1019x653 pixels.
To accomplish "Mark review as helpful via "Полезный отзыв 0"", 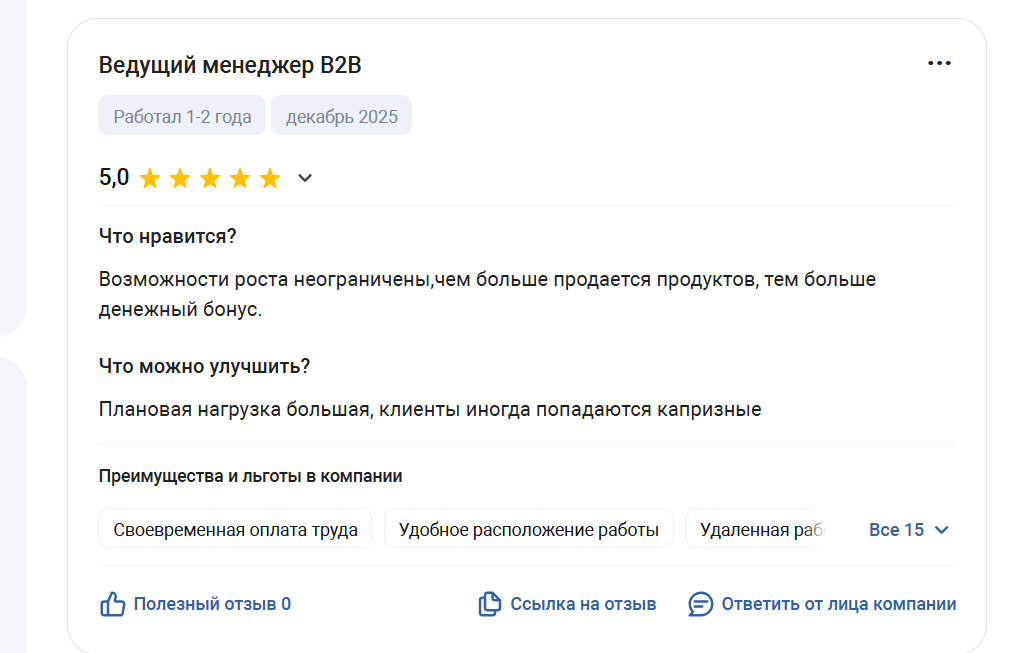I will click(x=212, y=604).
